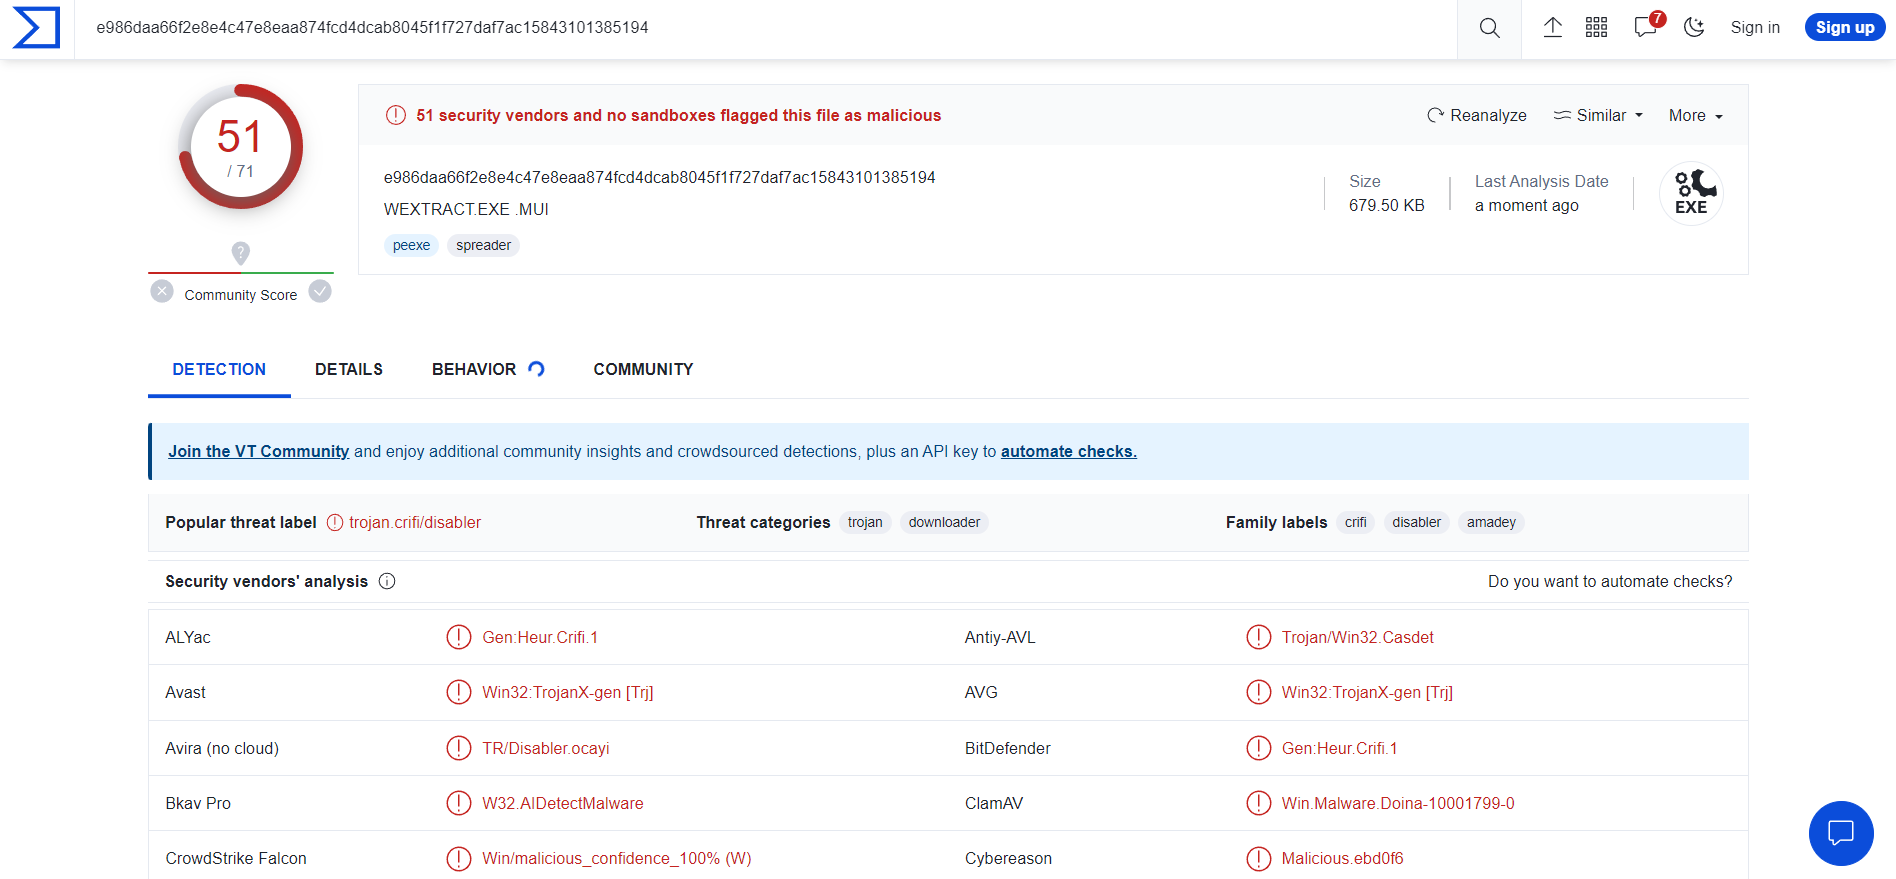Open the upload file icon
1896x879 pixels.
pyautogui.click(x=1552, y=28)
